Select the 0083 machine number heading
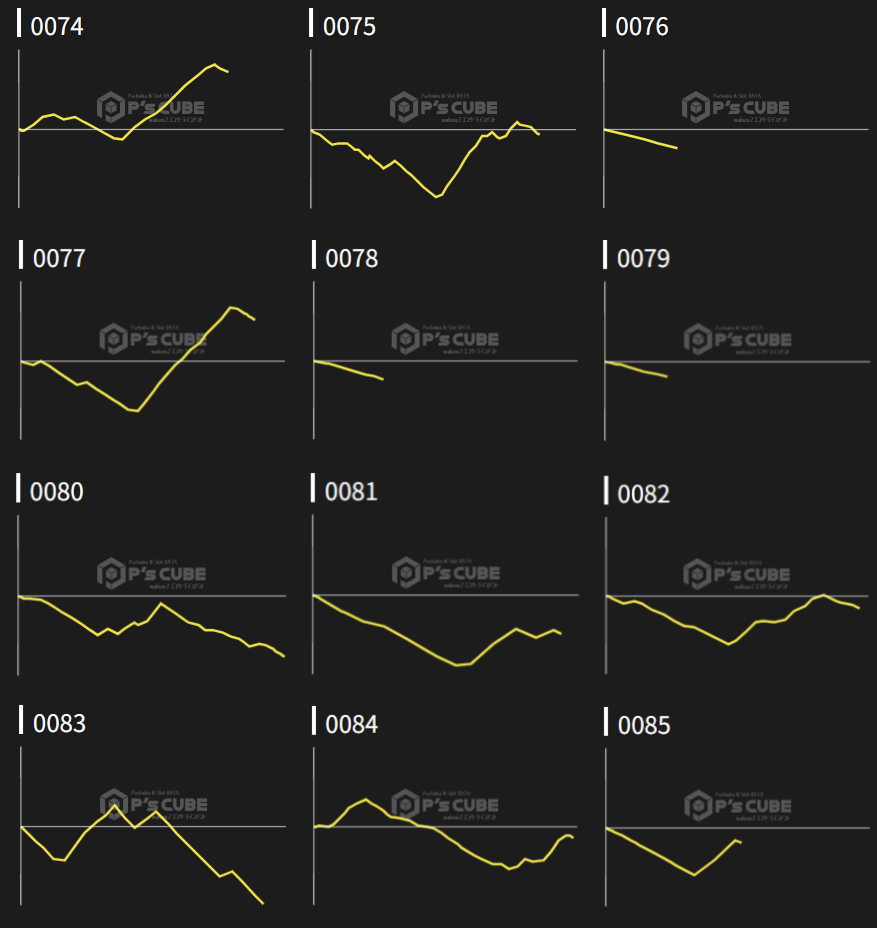This screenshot has height=928, width=877. (59, 724)
